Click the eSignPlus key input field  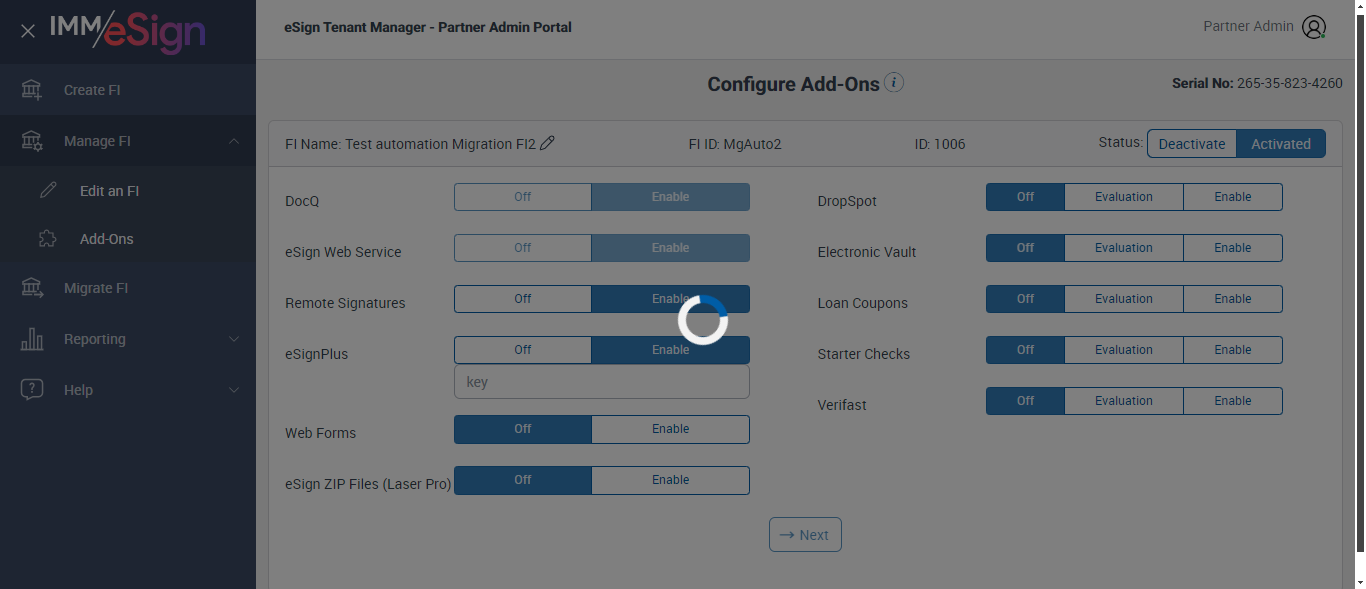[x=601, y=382]
